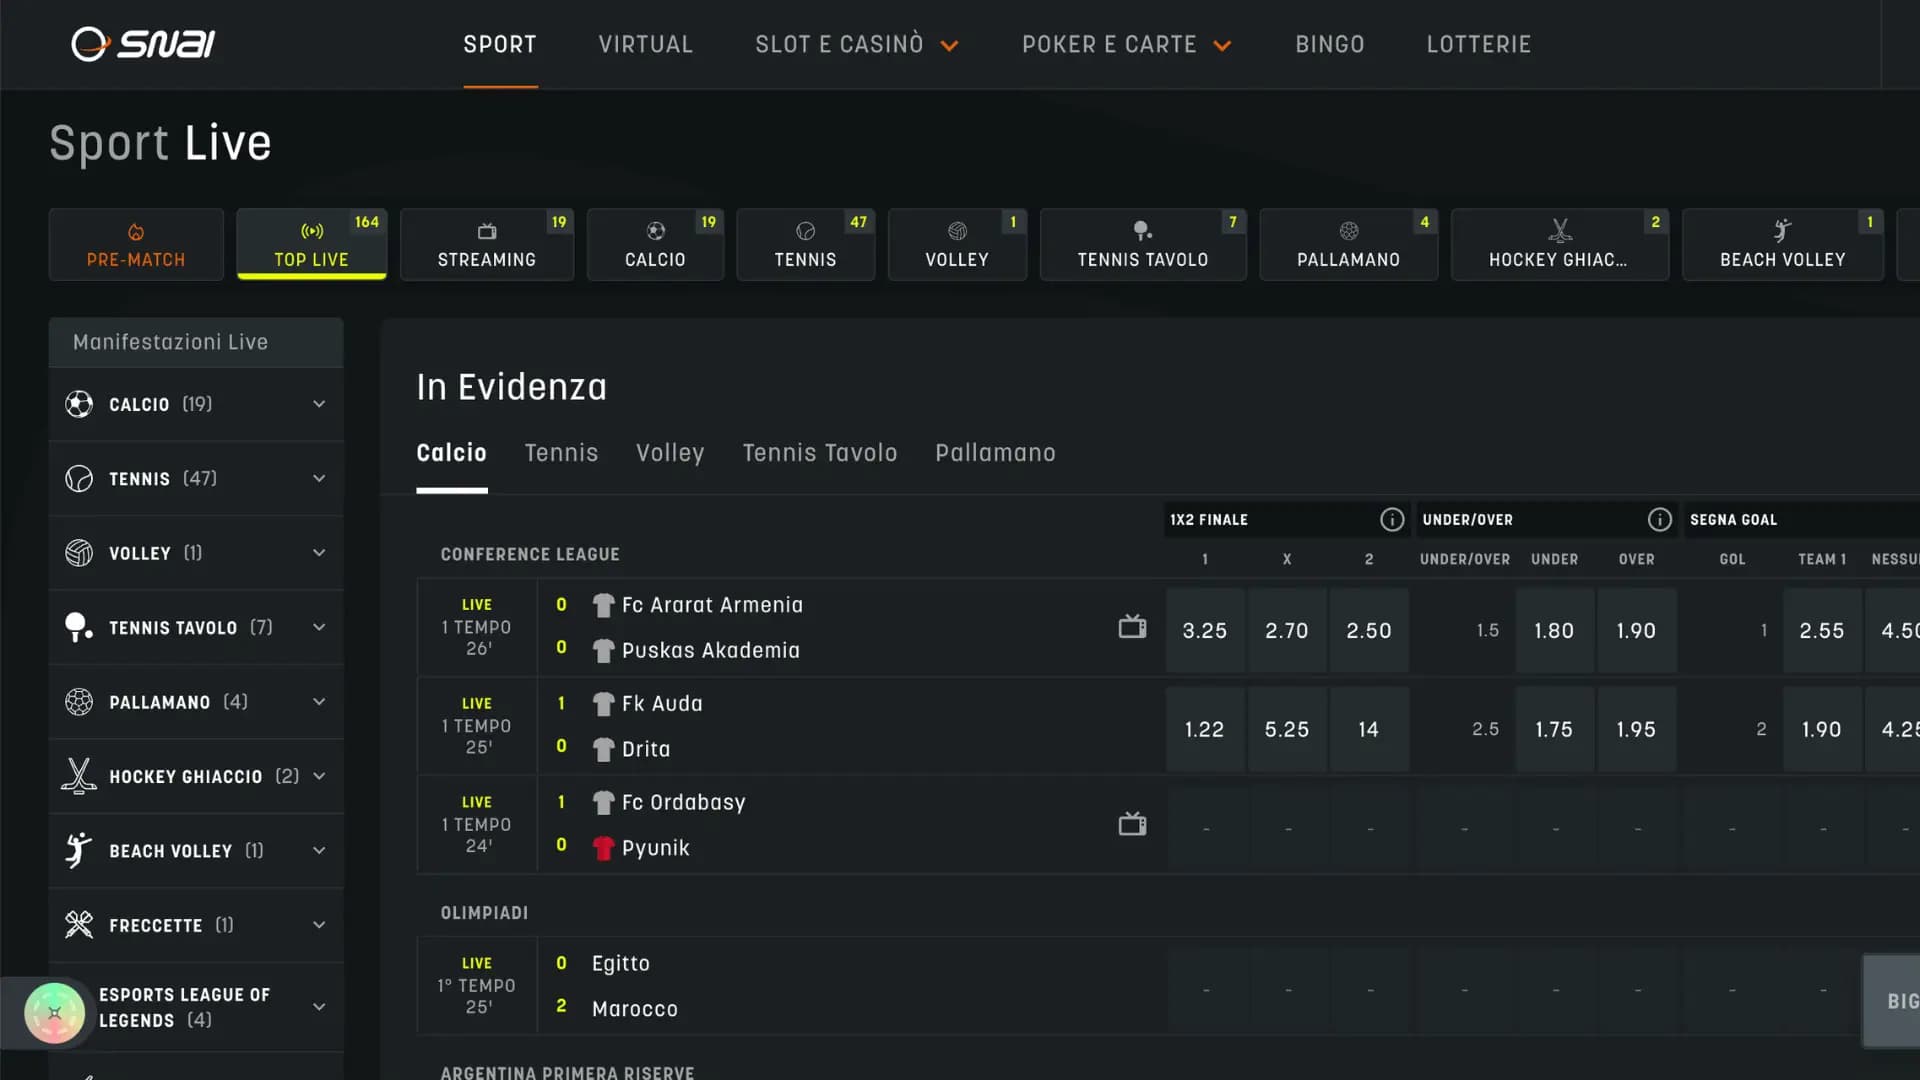Open the Slot e Casinò dropdown menu
The width and height of the screenshot is (1920, 1080).
[856, 44]
